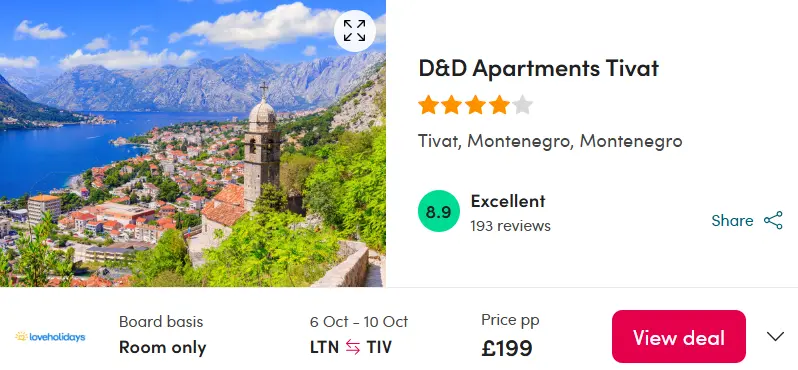Click the loveholidays provider logo
The width and height of the screenshot is (798, 370).
click(x=50, y=336)
